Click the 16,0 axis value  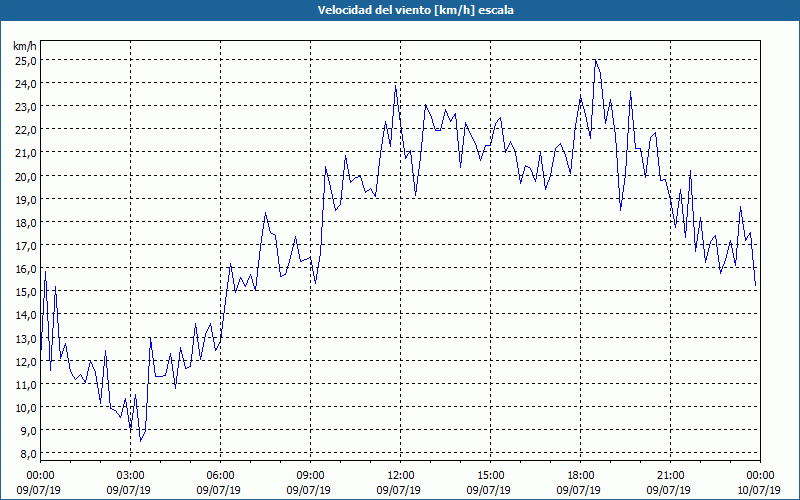(25, 268)
